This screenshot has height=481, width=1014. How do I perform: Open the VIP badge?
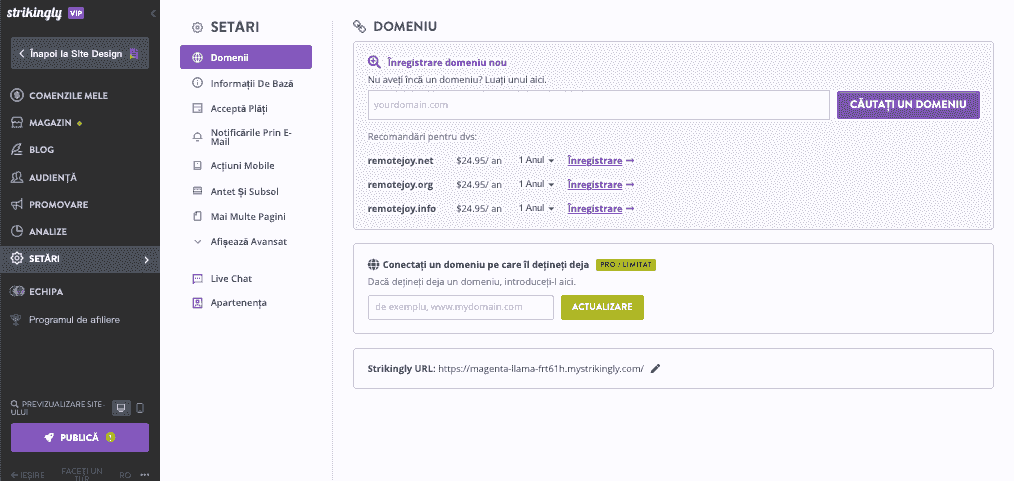(x=75, y=14)
